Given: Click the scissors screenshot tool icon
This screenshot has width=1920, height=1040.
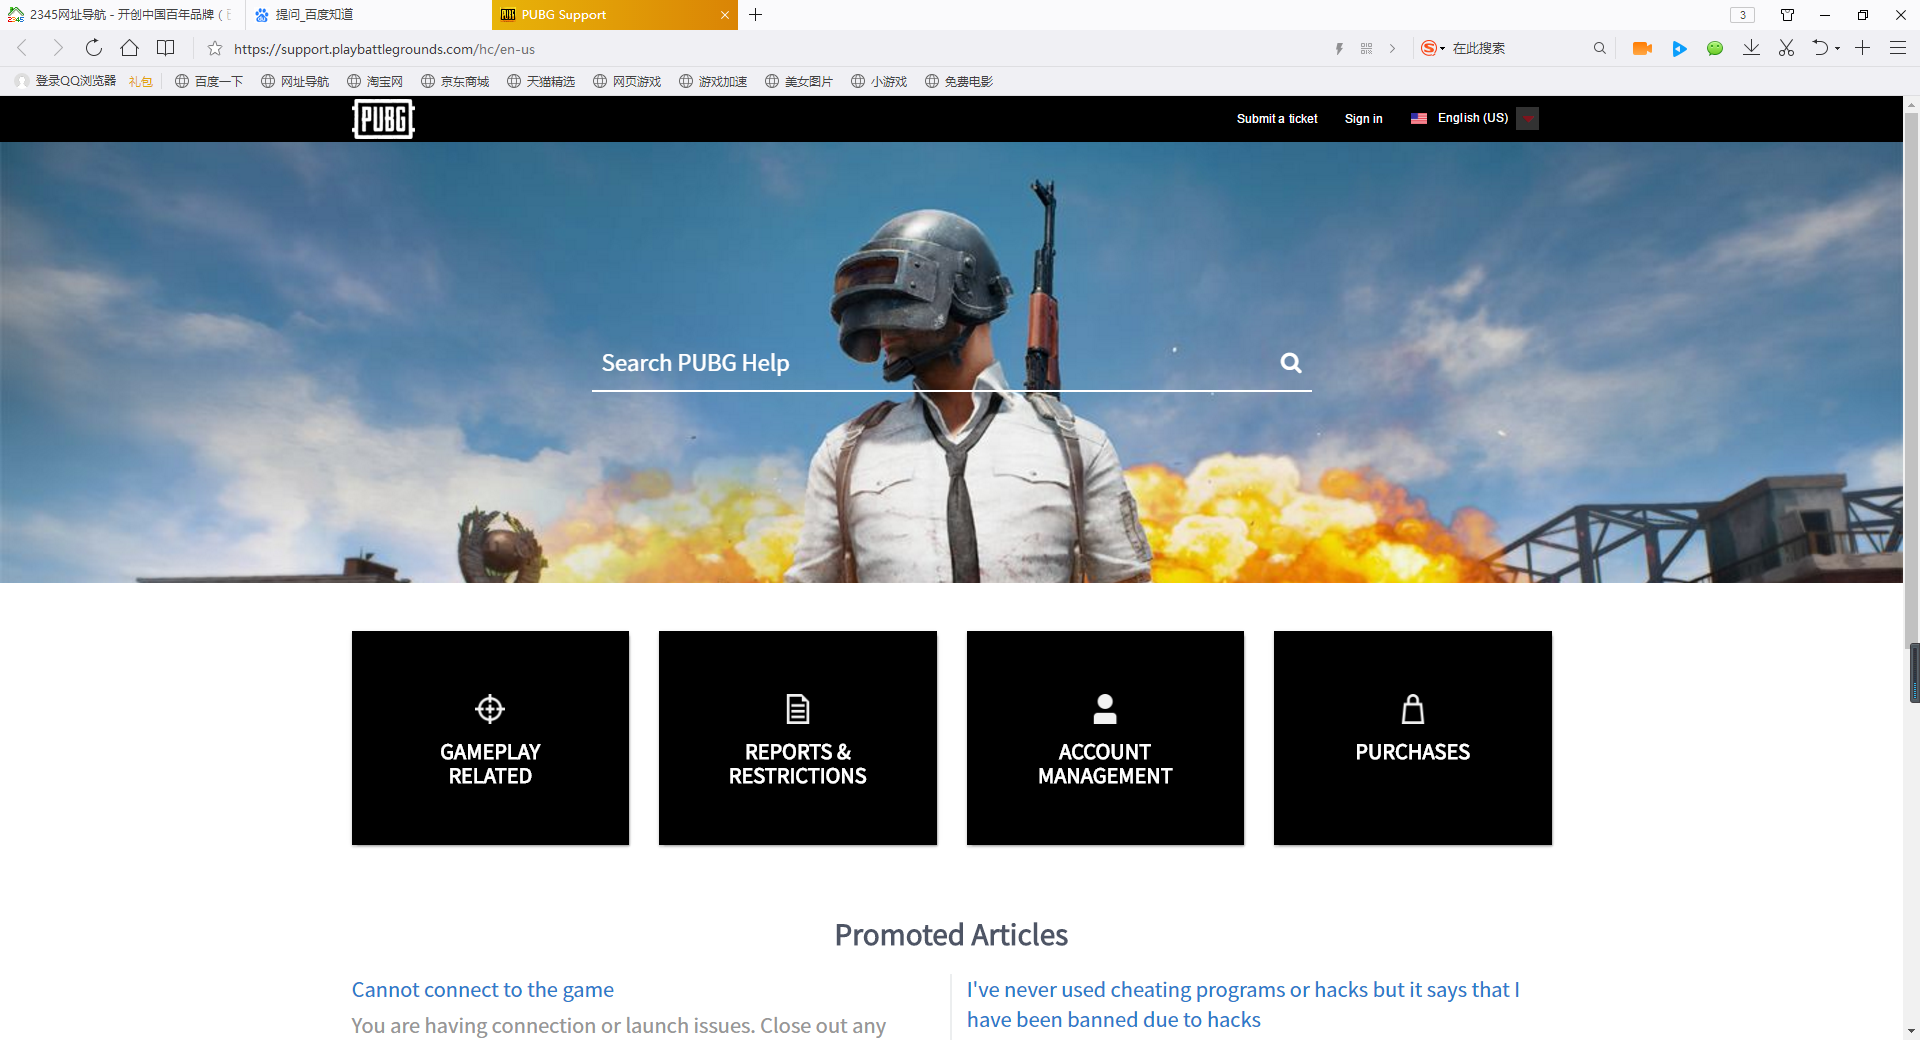Looking at the screenshot, I should 1786,48.
